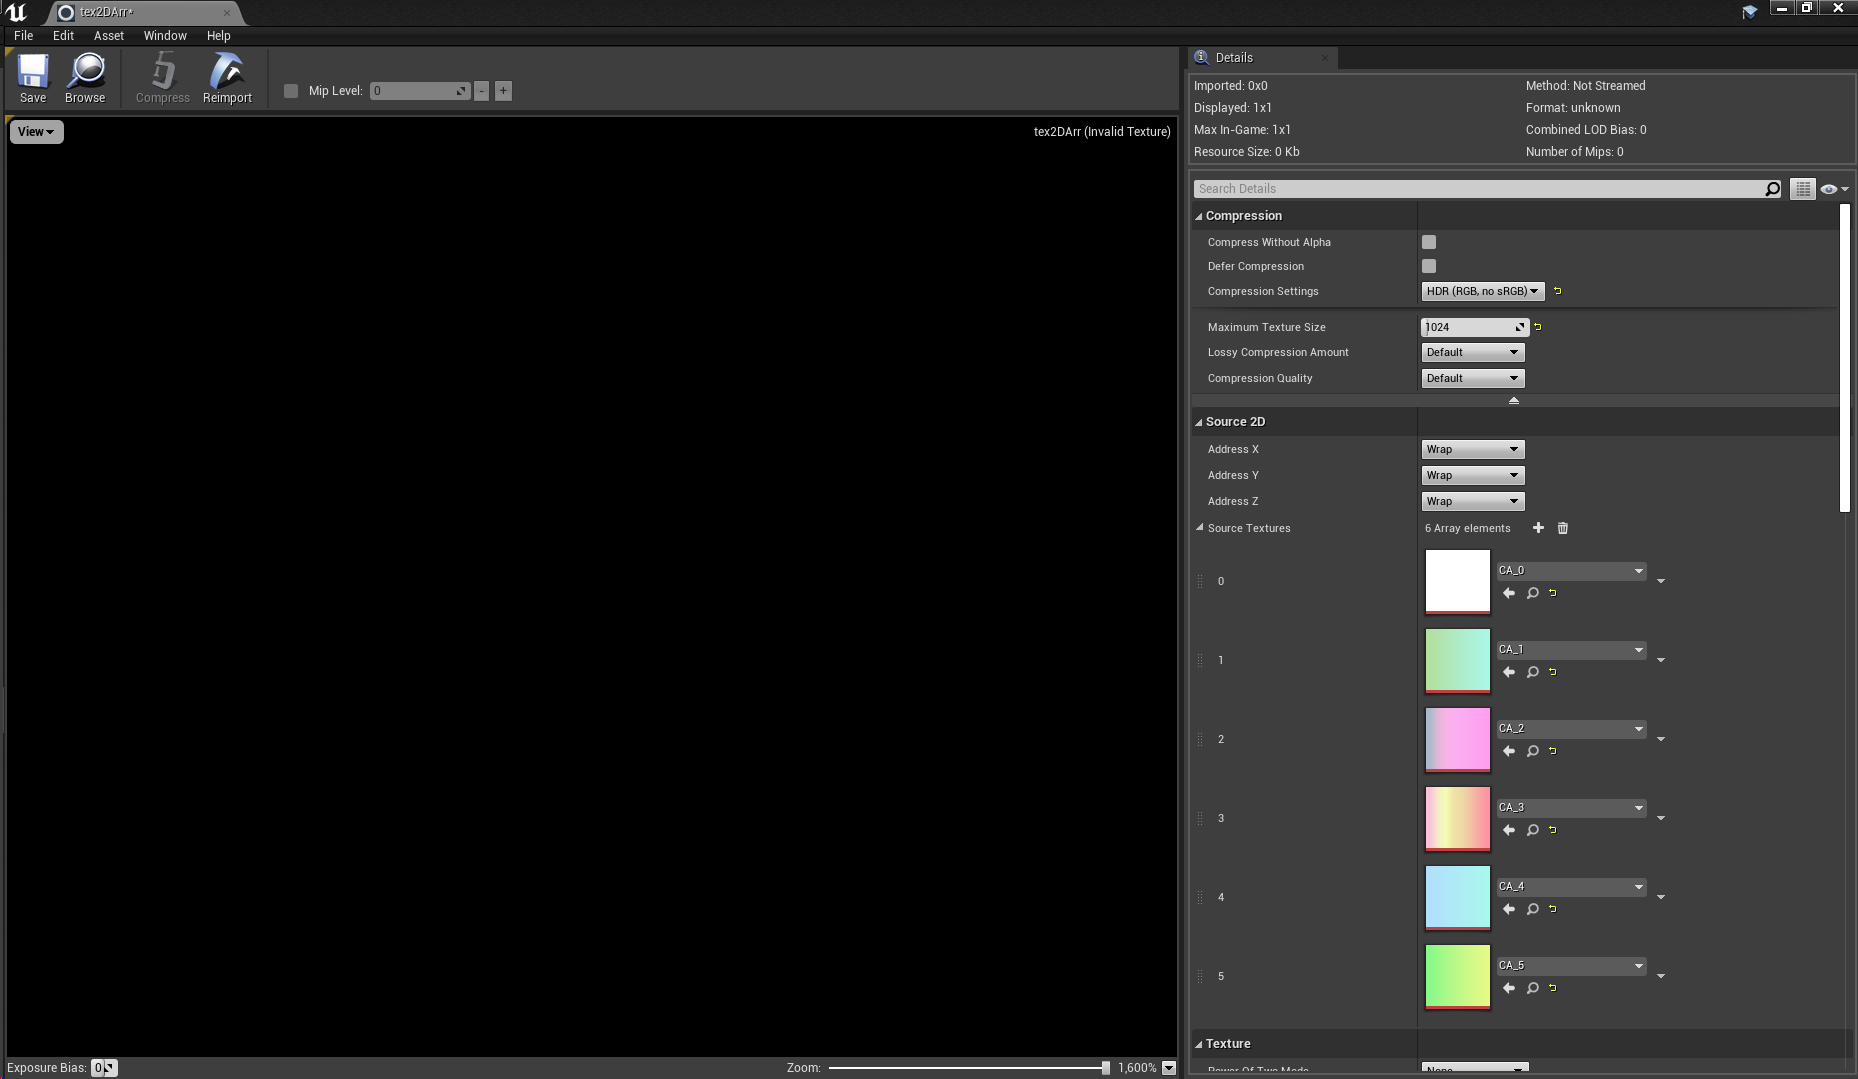Decrease Mip Level with the minus button
The height and width of the screenshot is (1079, 1858).
point(481,90)
